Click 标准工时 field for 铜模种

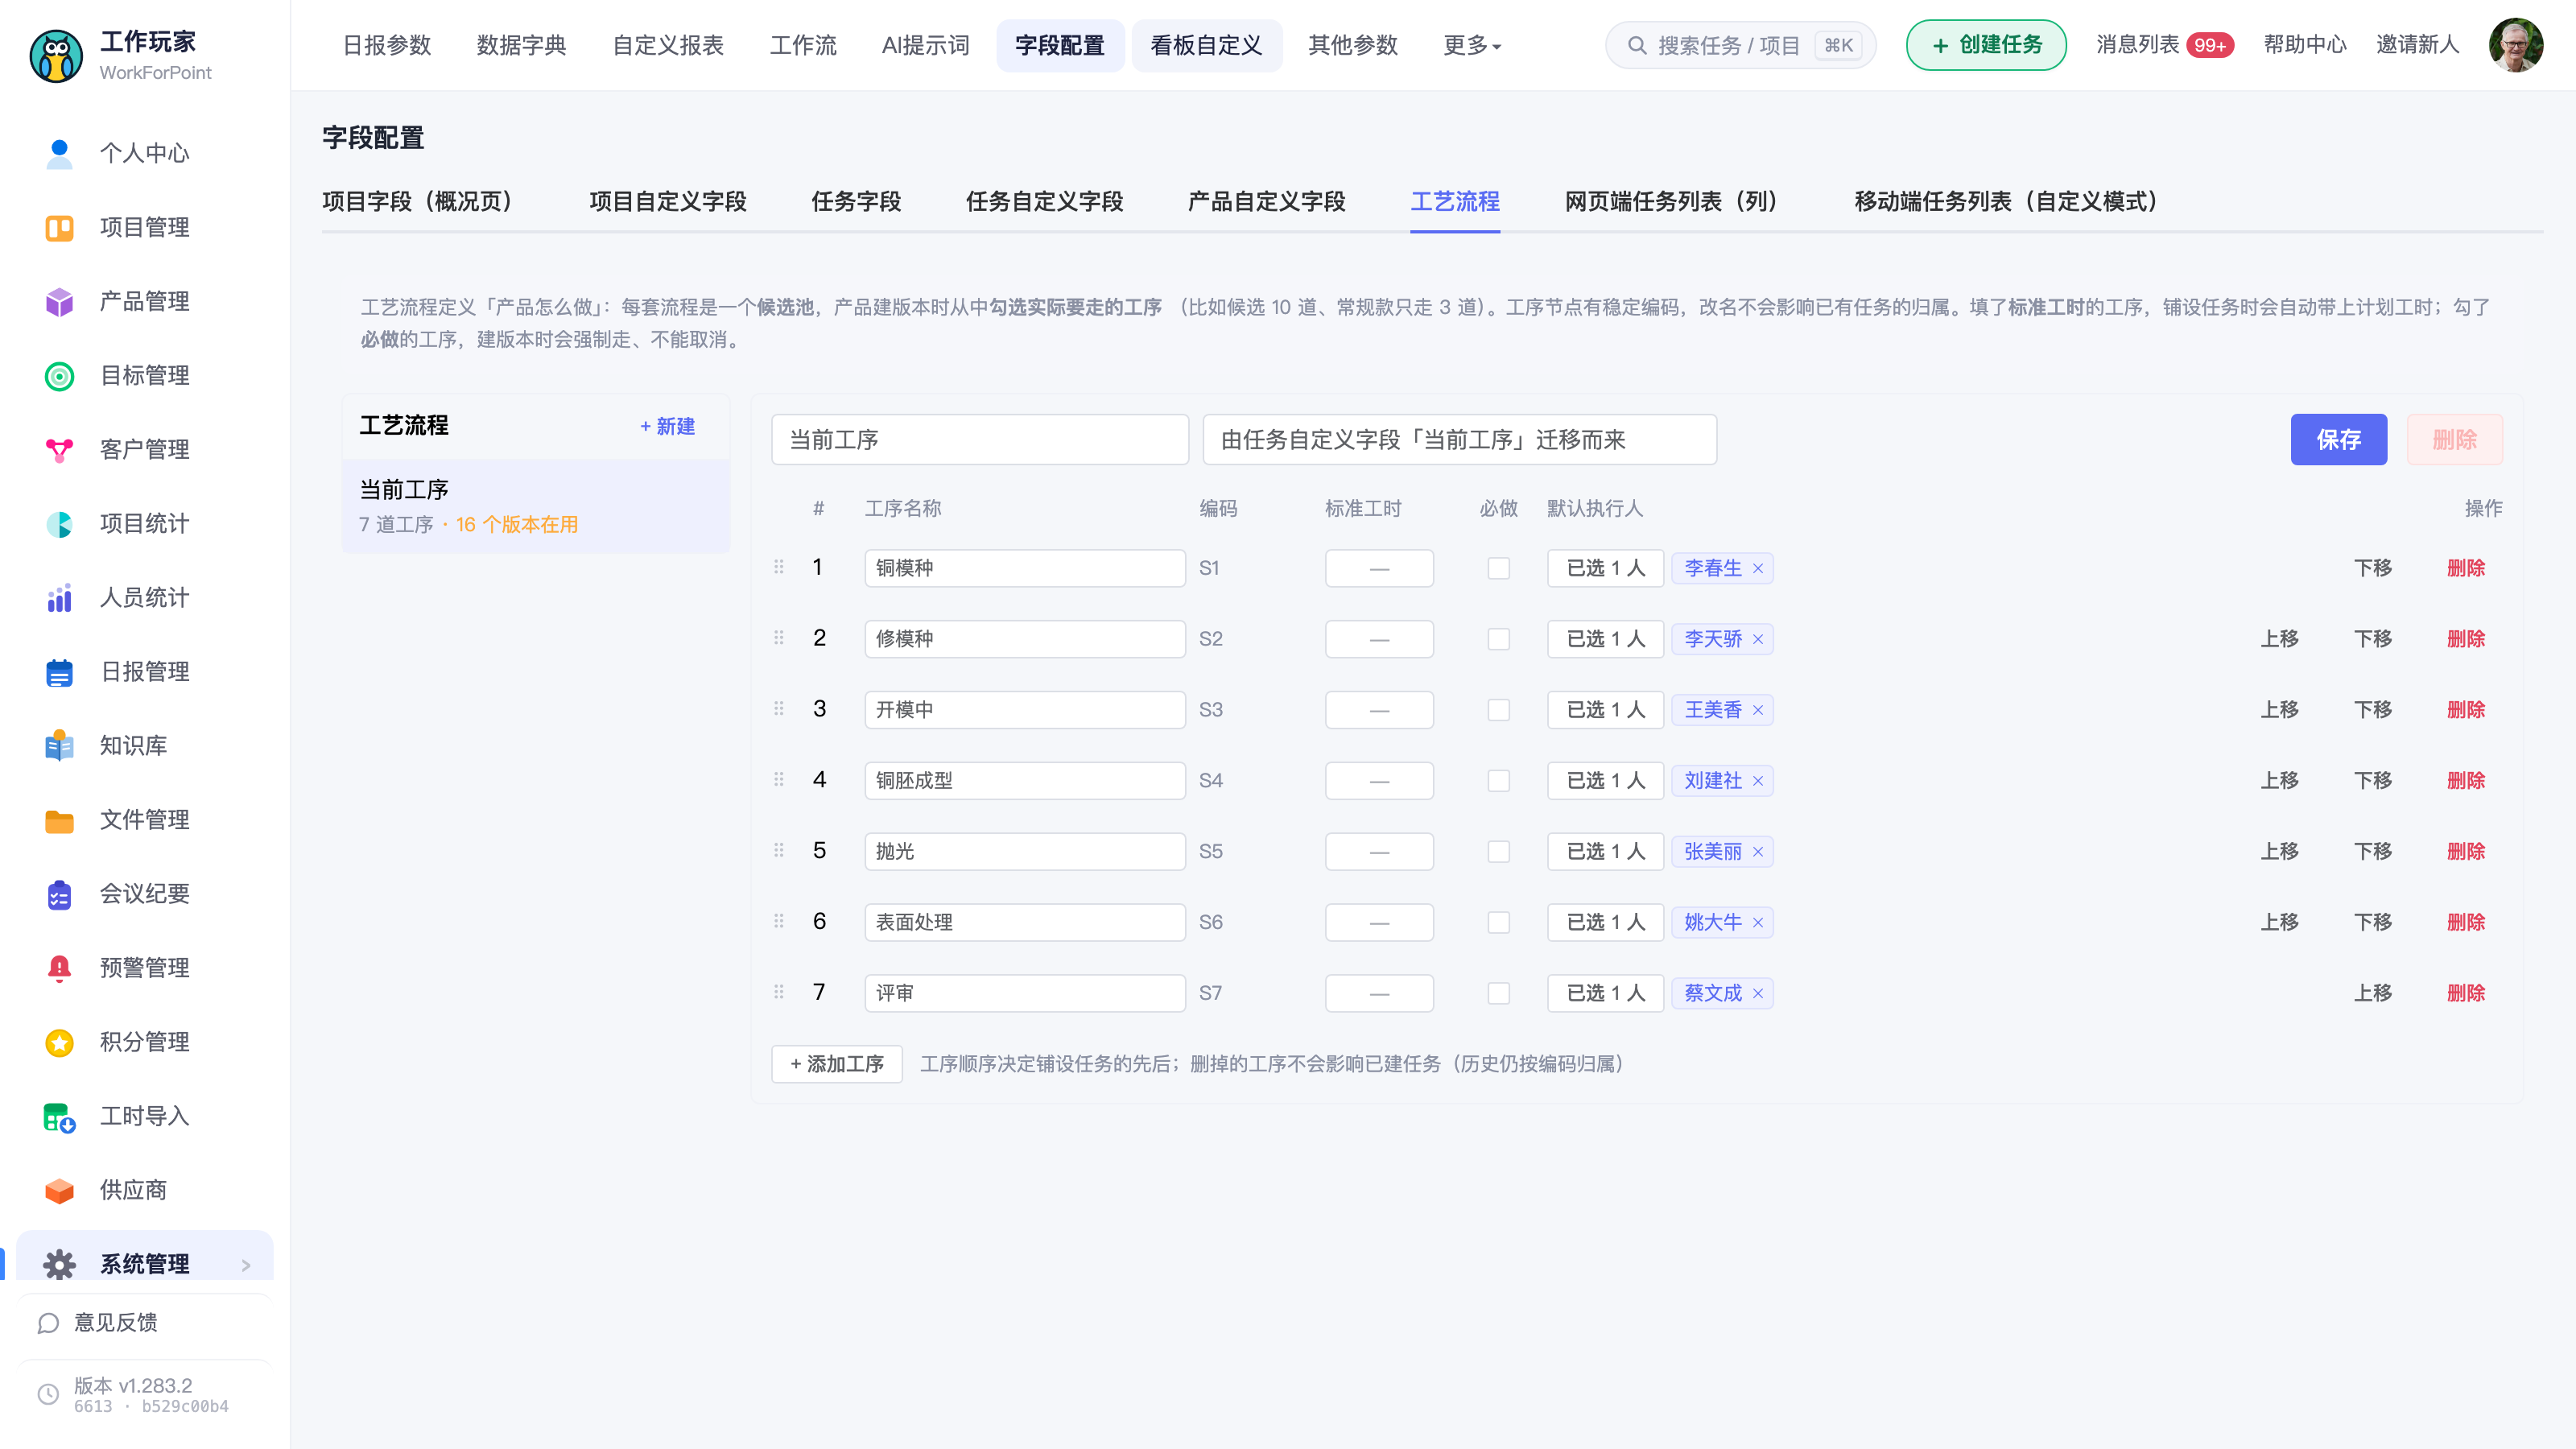pyautogui.click(x=1379, y=568)
